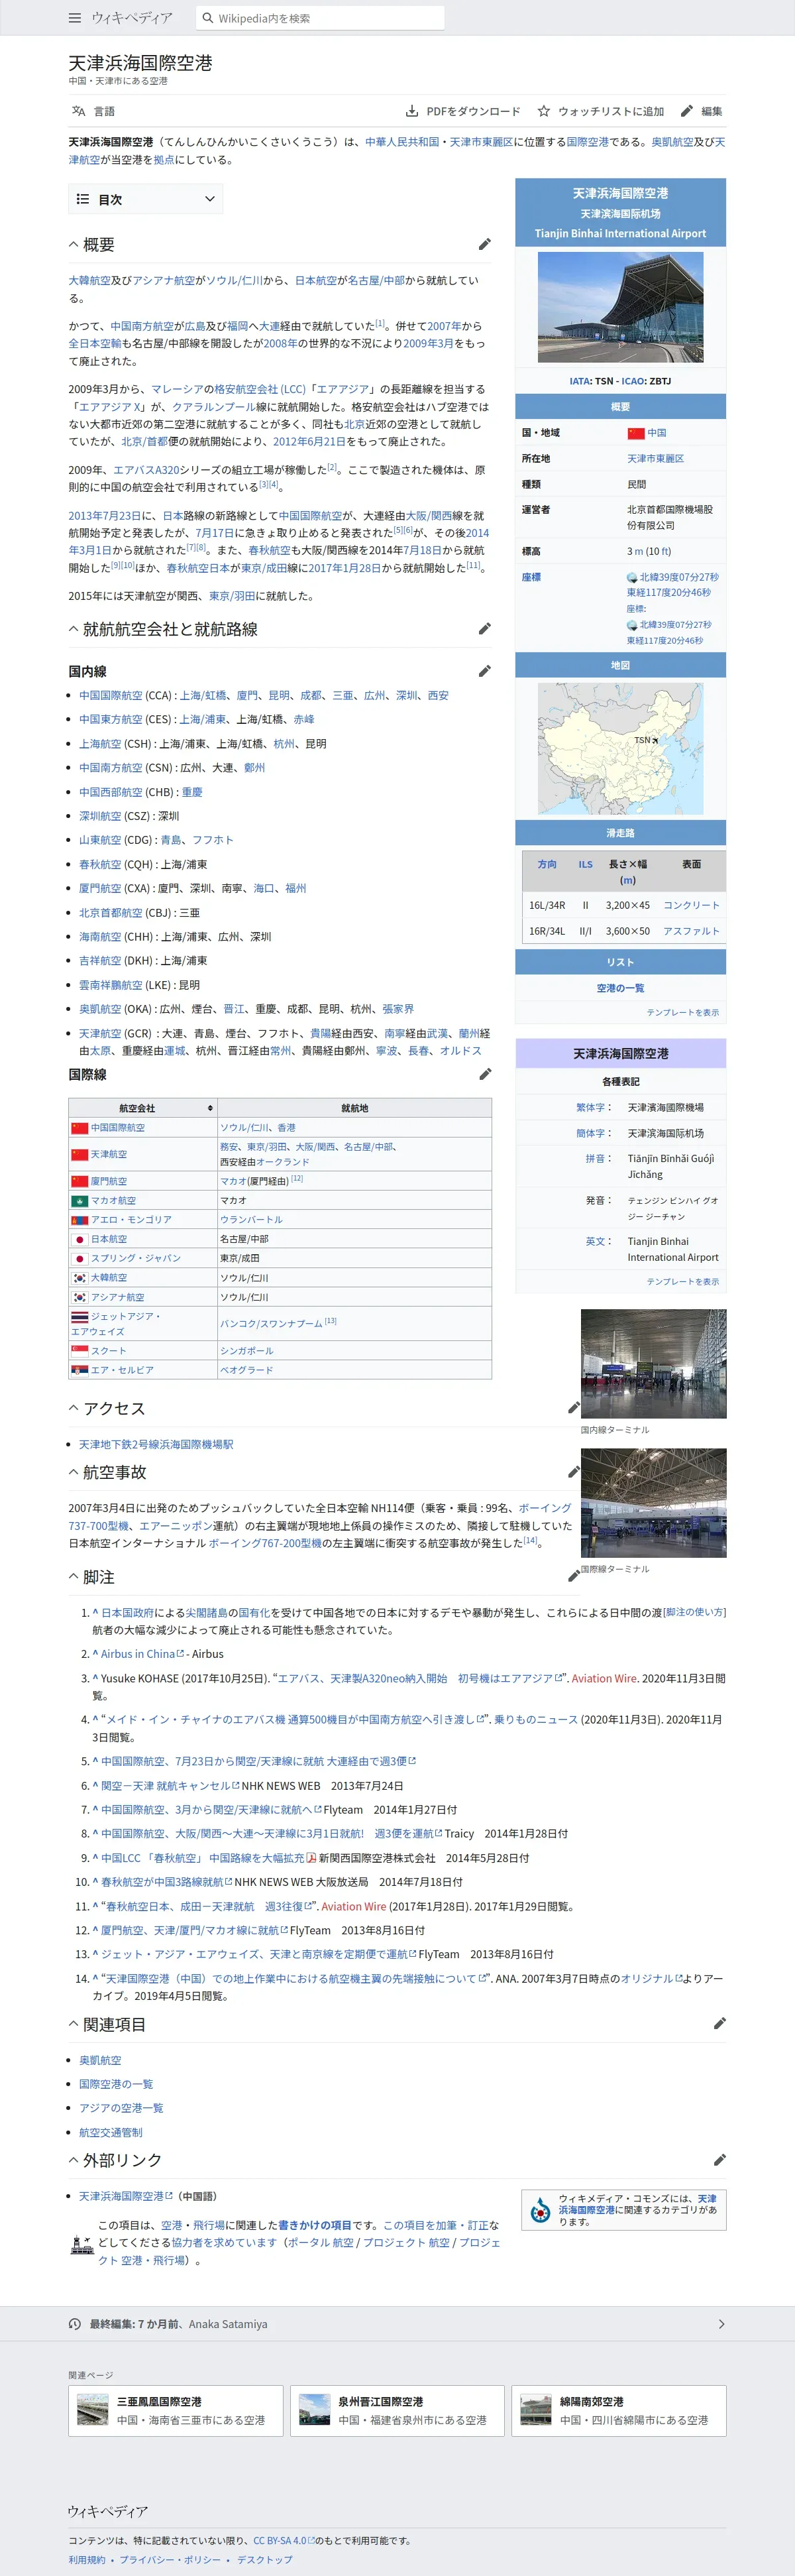Collapse the 概要 section heading
Image resolution: width=795 pixels, height=2576 pixels.
74,244
